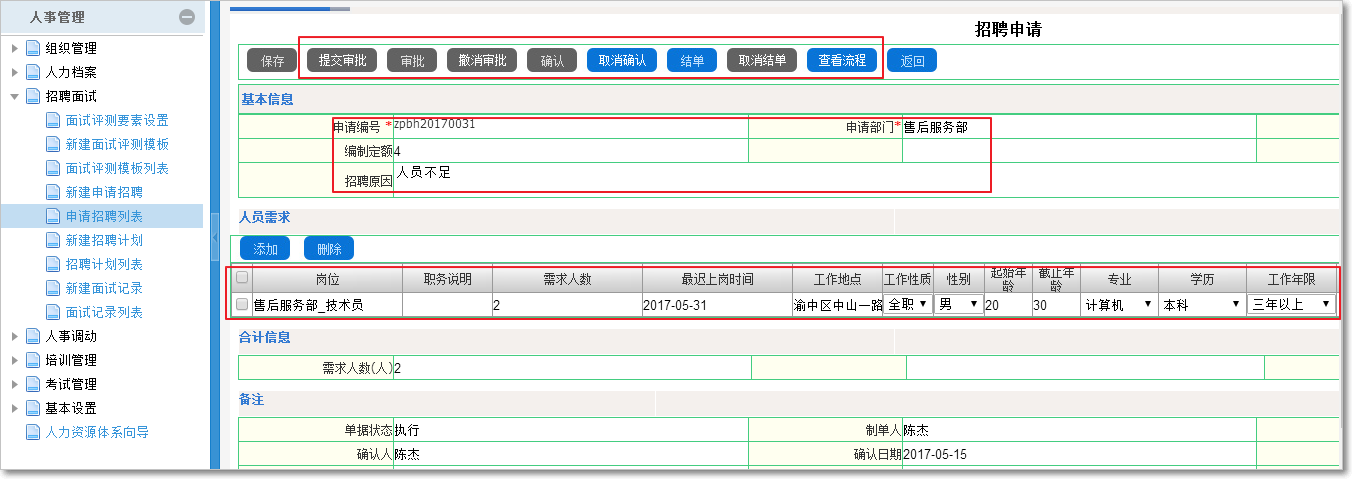This screenshot has height=479, width=1352.
Task: Open the 性别 dropdown showing 男
Action: coord(959,304)
